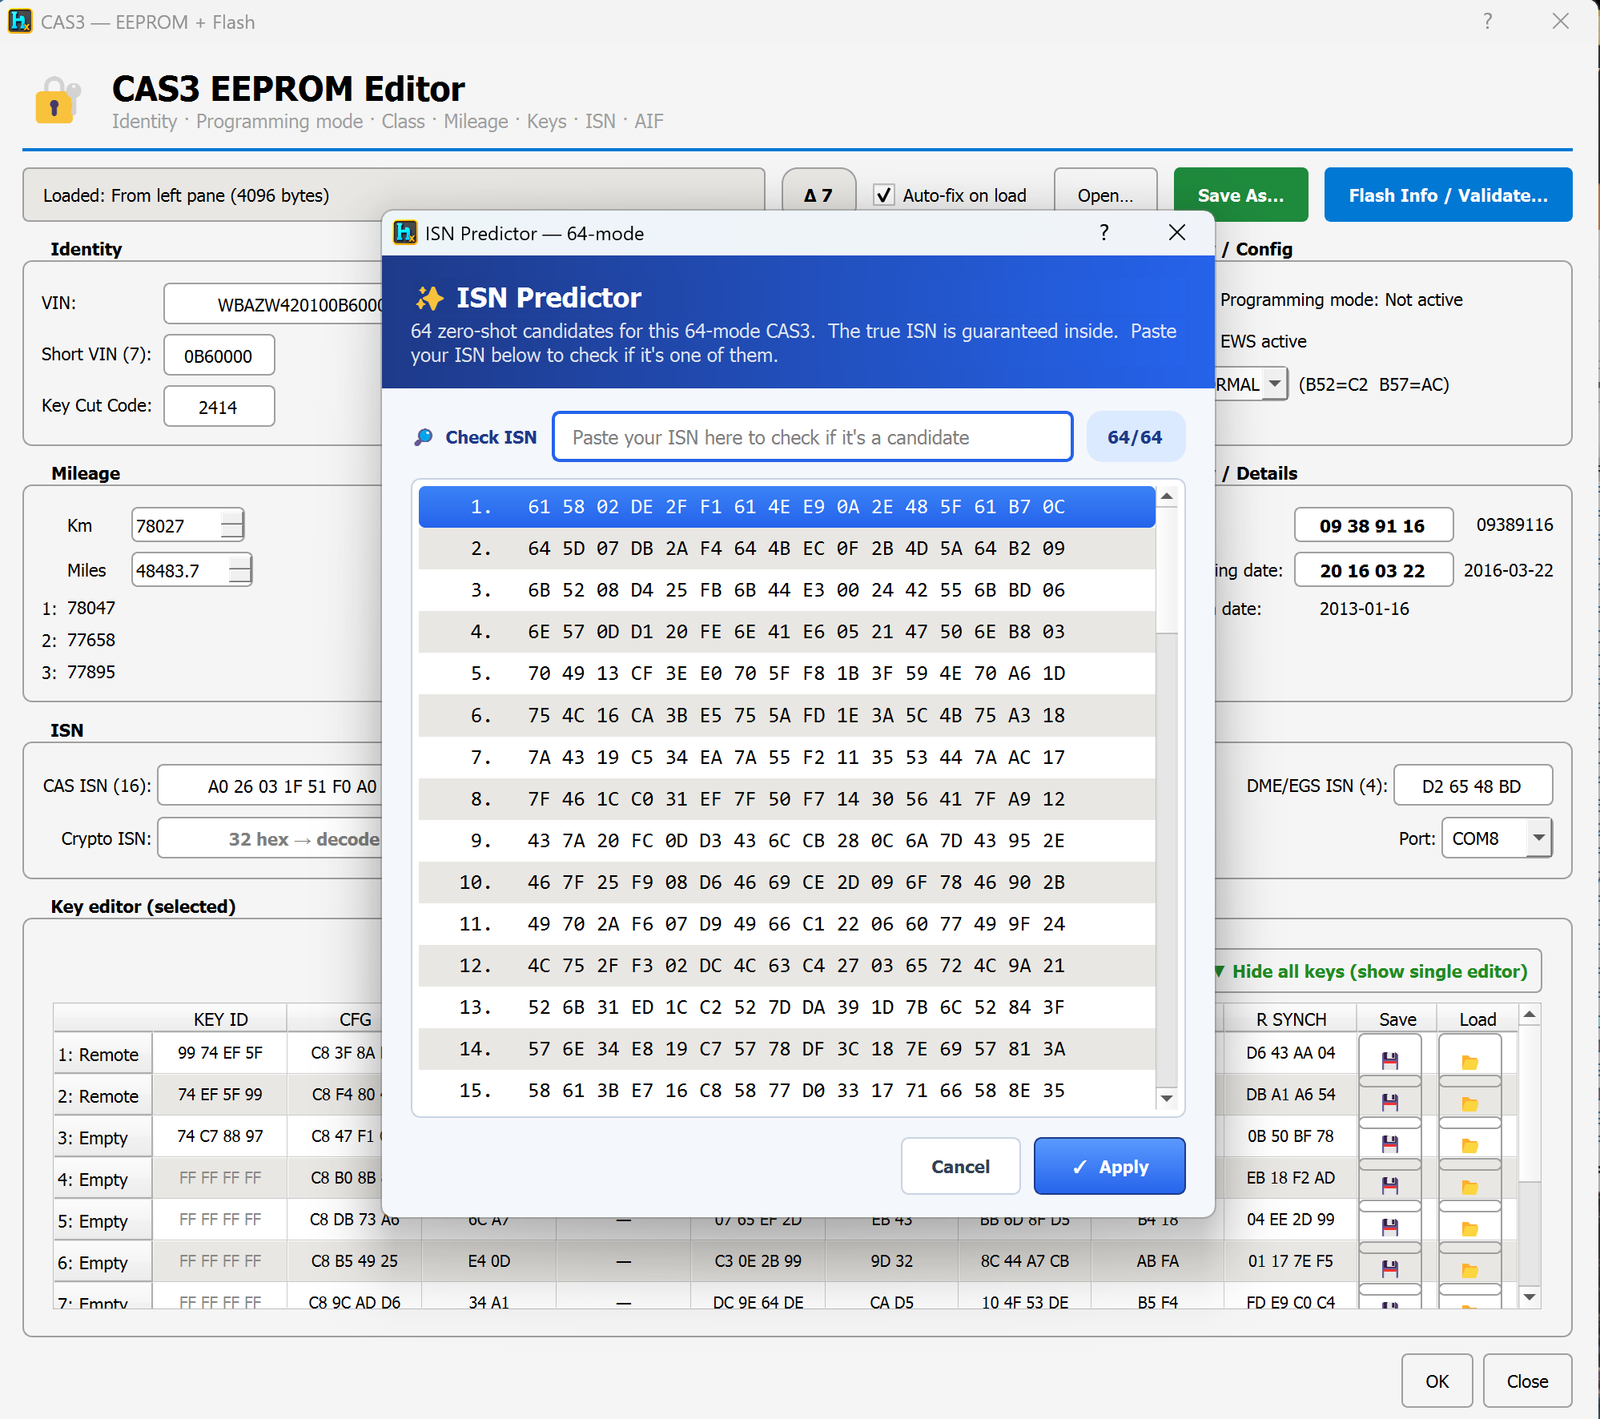The height and width of the screenshot is (1419, 1600).
Task: Select candidate 11 starting 49 70 2A F6
Action: [x=787, y=924]
